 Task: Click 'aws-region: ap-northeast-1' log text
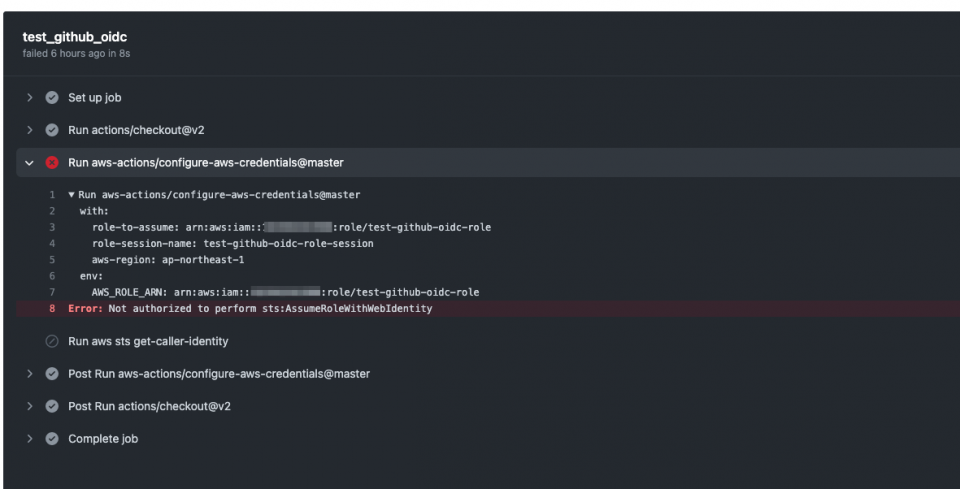click(x=168, y=259)
